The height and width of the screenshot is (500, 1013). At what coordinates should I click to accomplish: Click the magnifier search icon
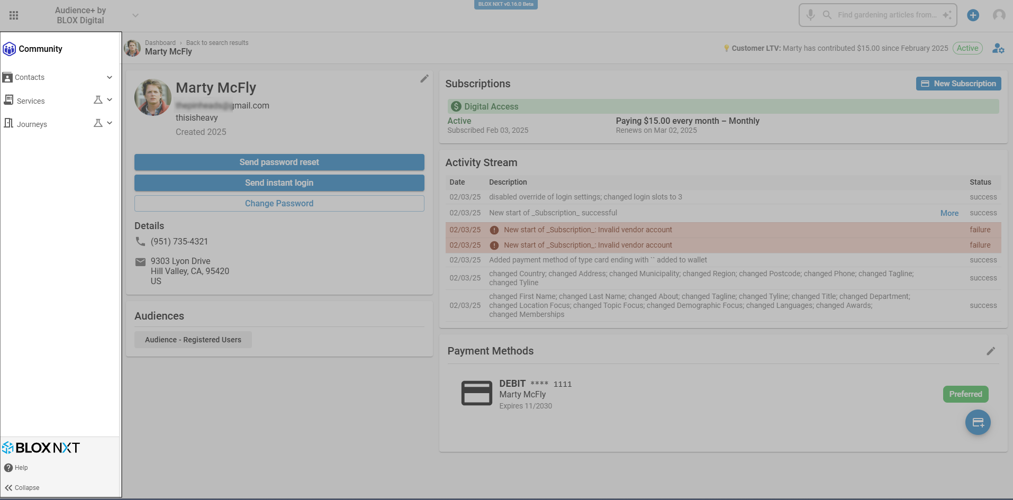pyautogui.click(x=826, y=15)
